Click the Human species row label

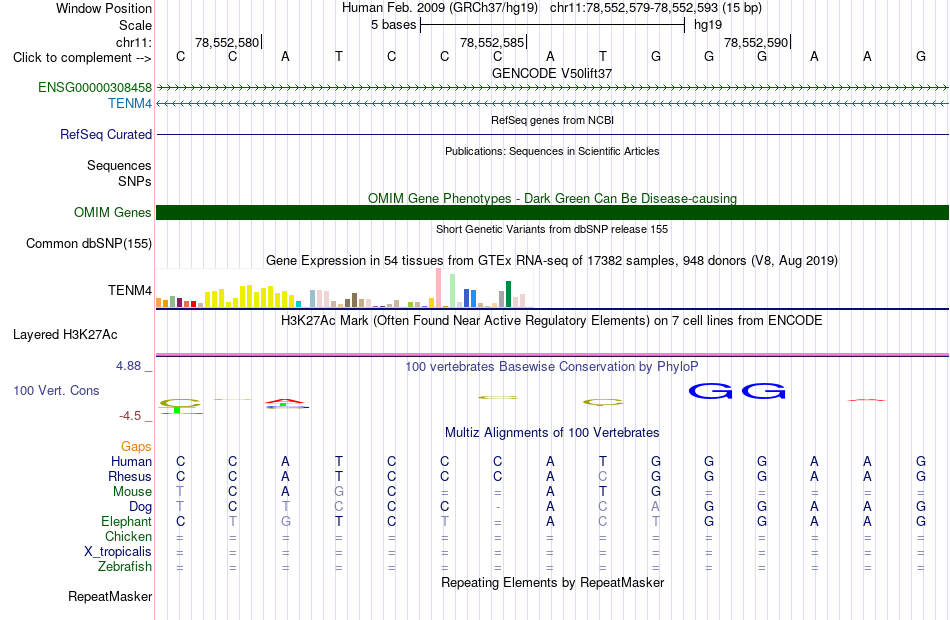(x=131, y=462)
